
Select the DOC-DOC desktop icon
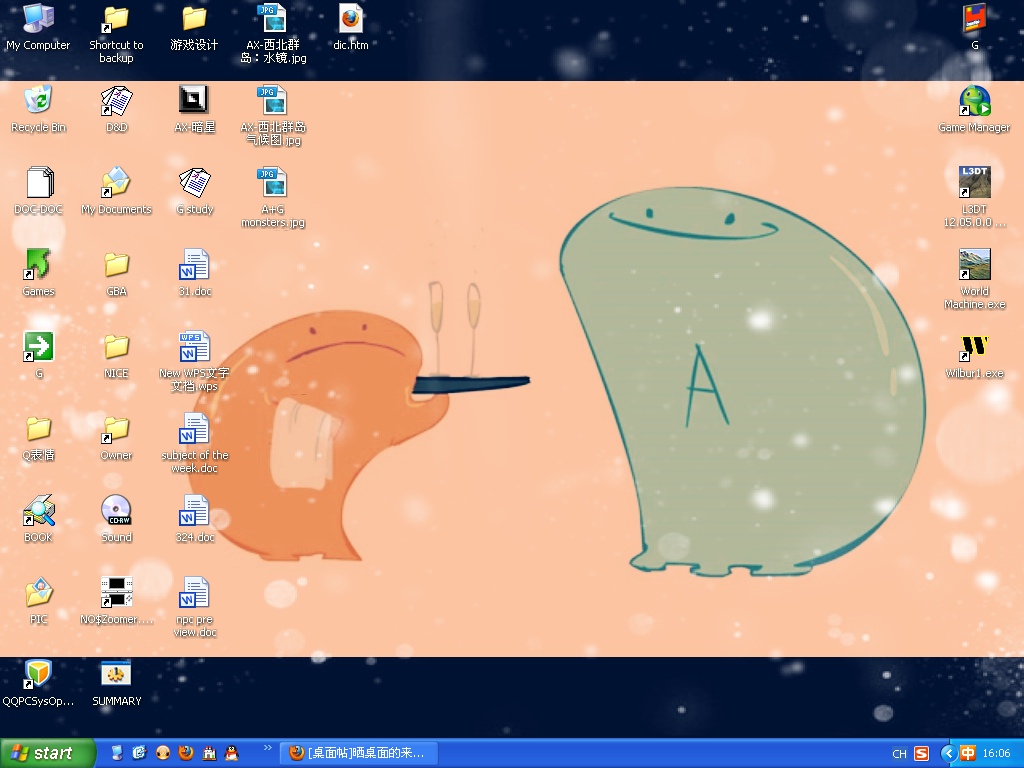[38, 191]
